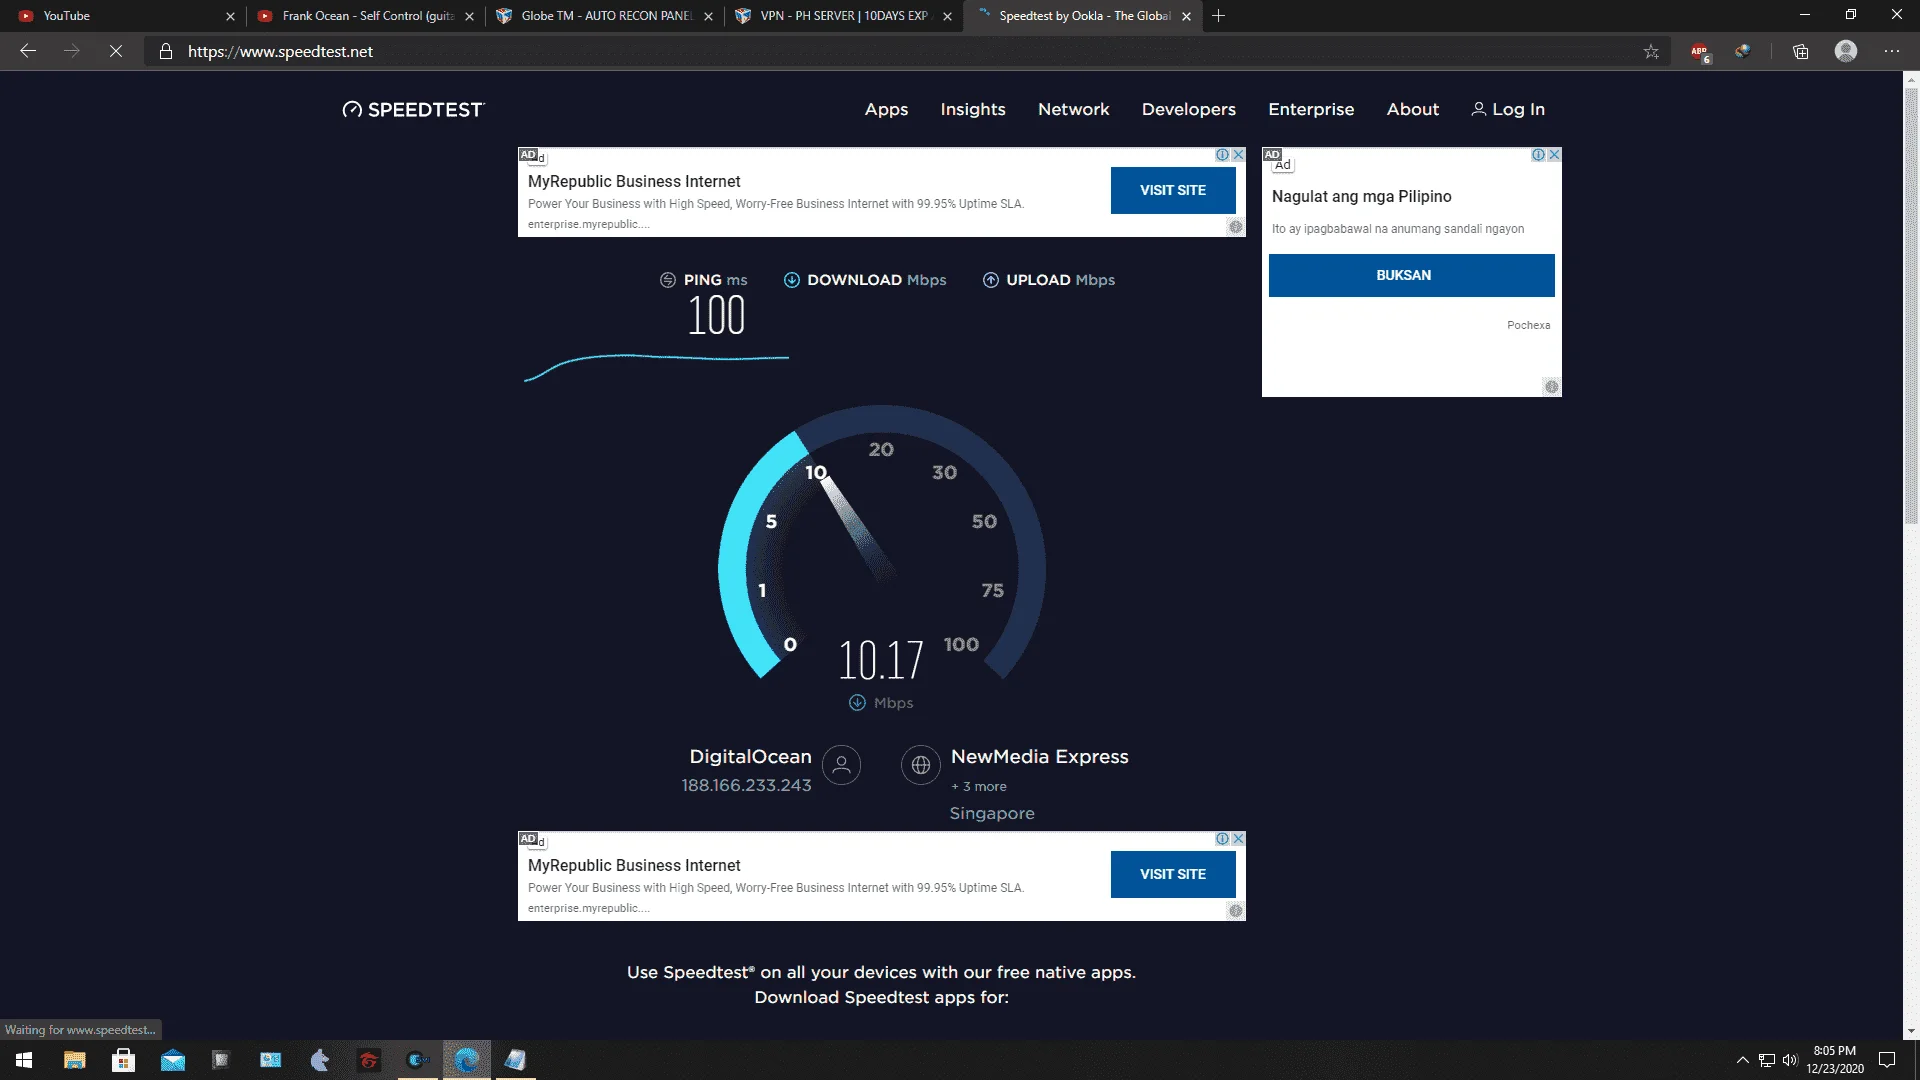The image size is (1920, 1080).
Task: Click the download icon beside DOWNLOAD Mbps
Action: [x=791, y=280]
